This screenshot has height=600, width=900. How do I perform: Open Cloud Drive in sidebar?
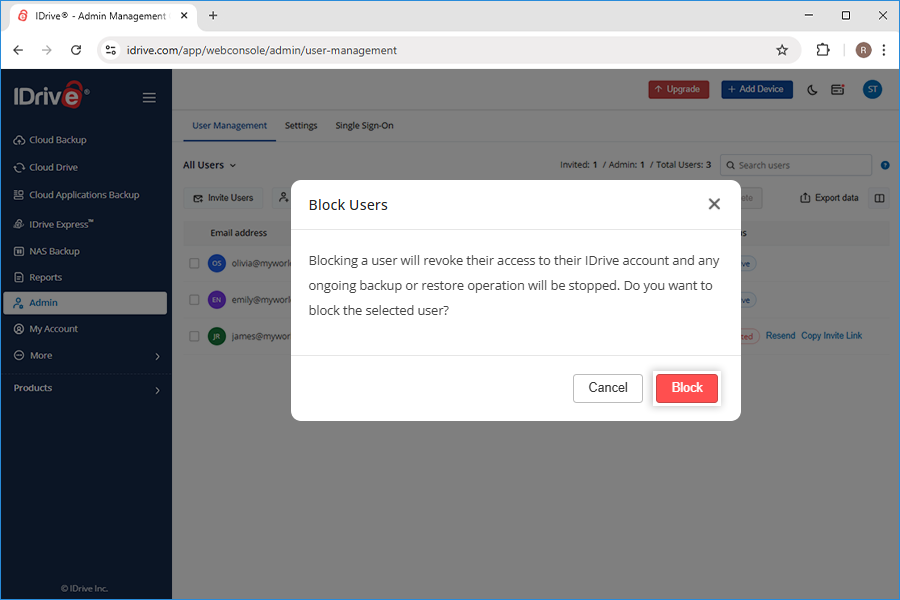click(x=46, y=168)
